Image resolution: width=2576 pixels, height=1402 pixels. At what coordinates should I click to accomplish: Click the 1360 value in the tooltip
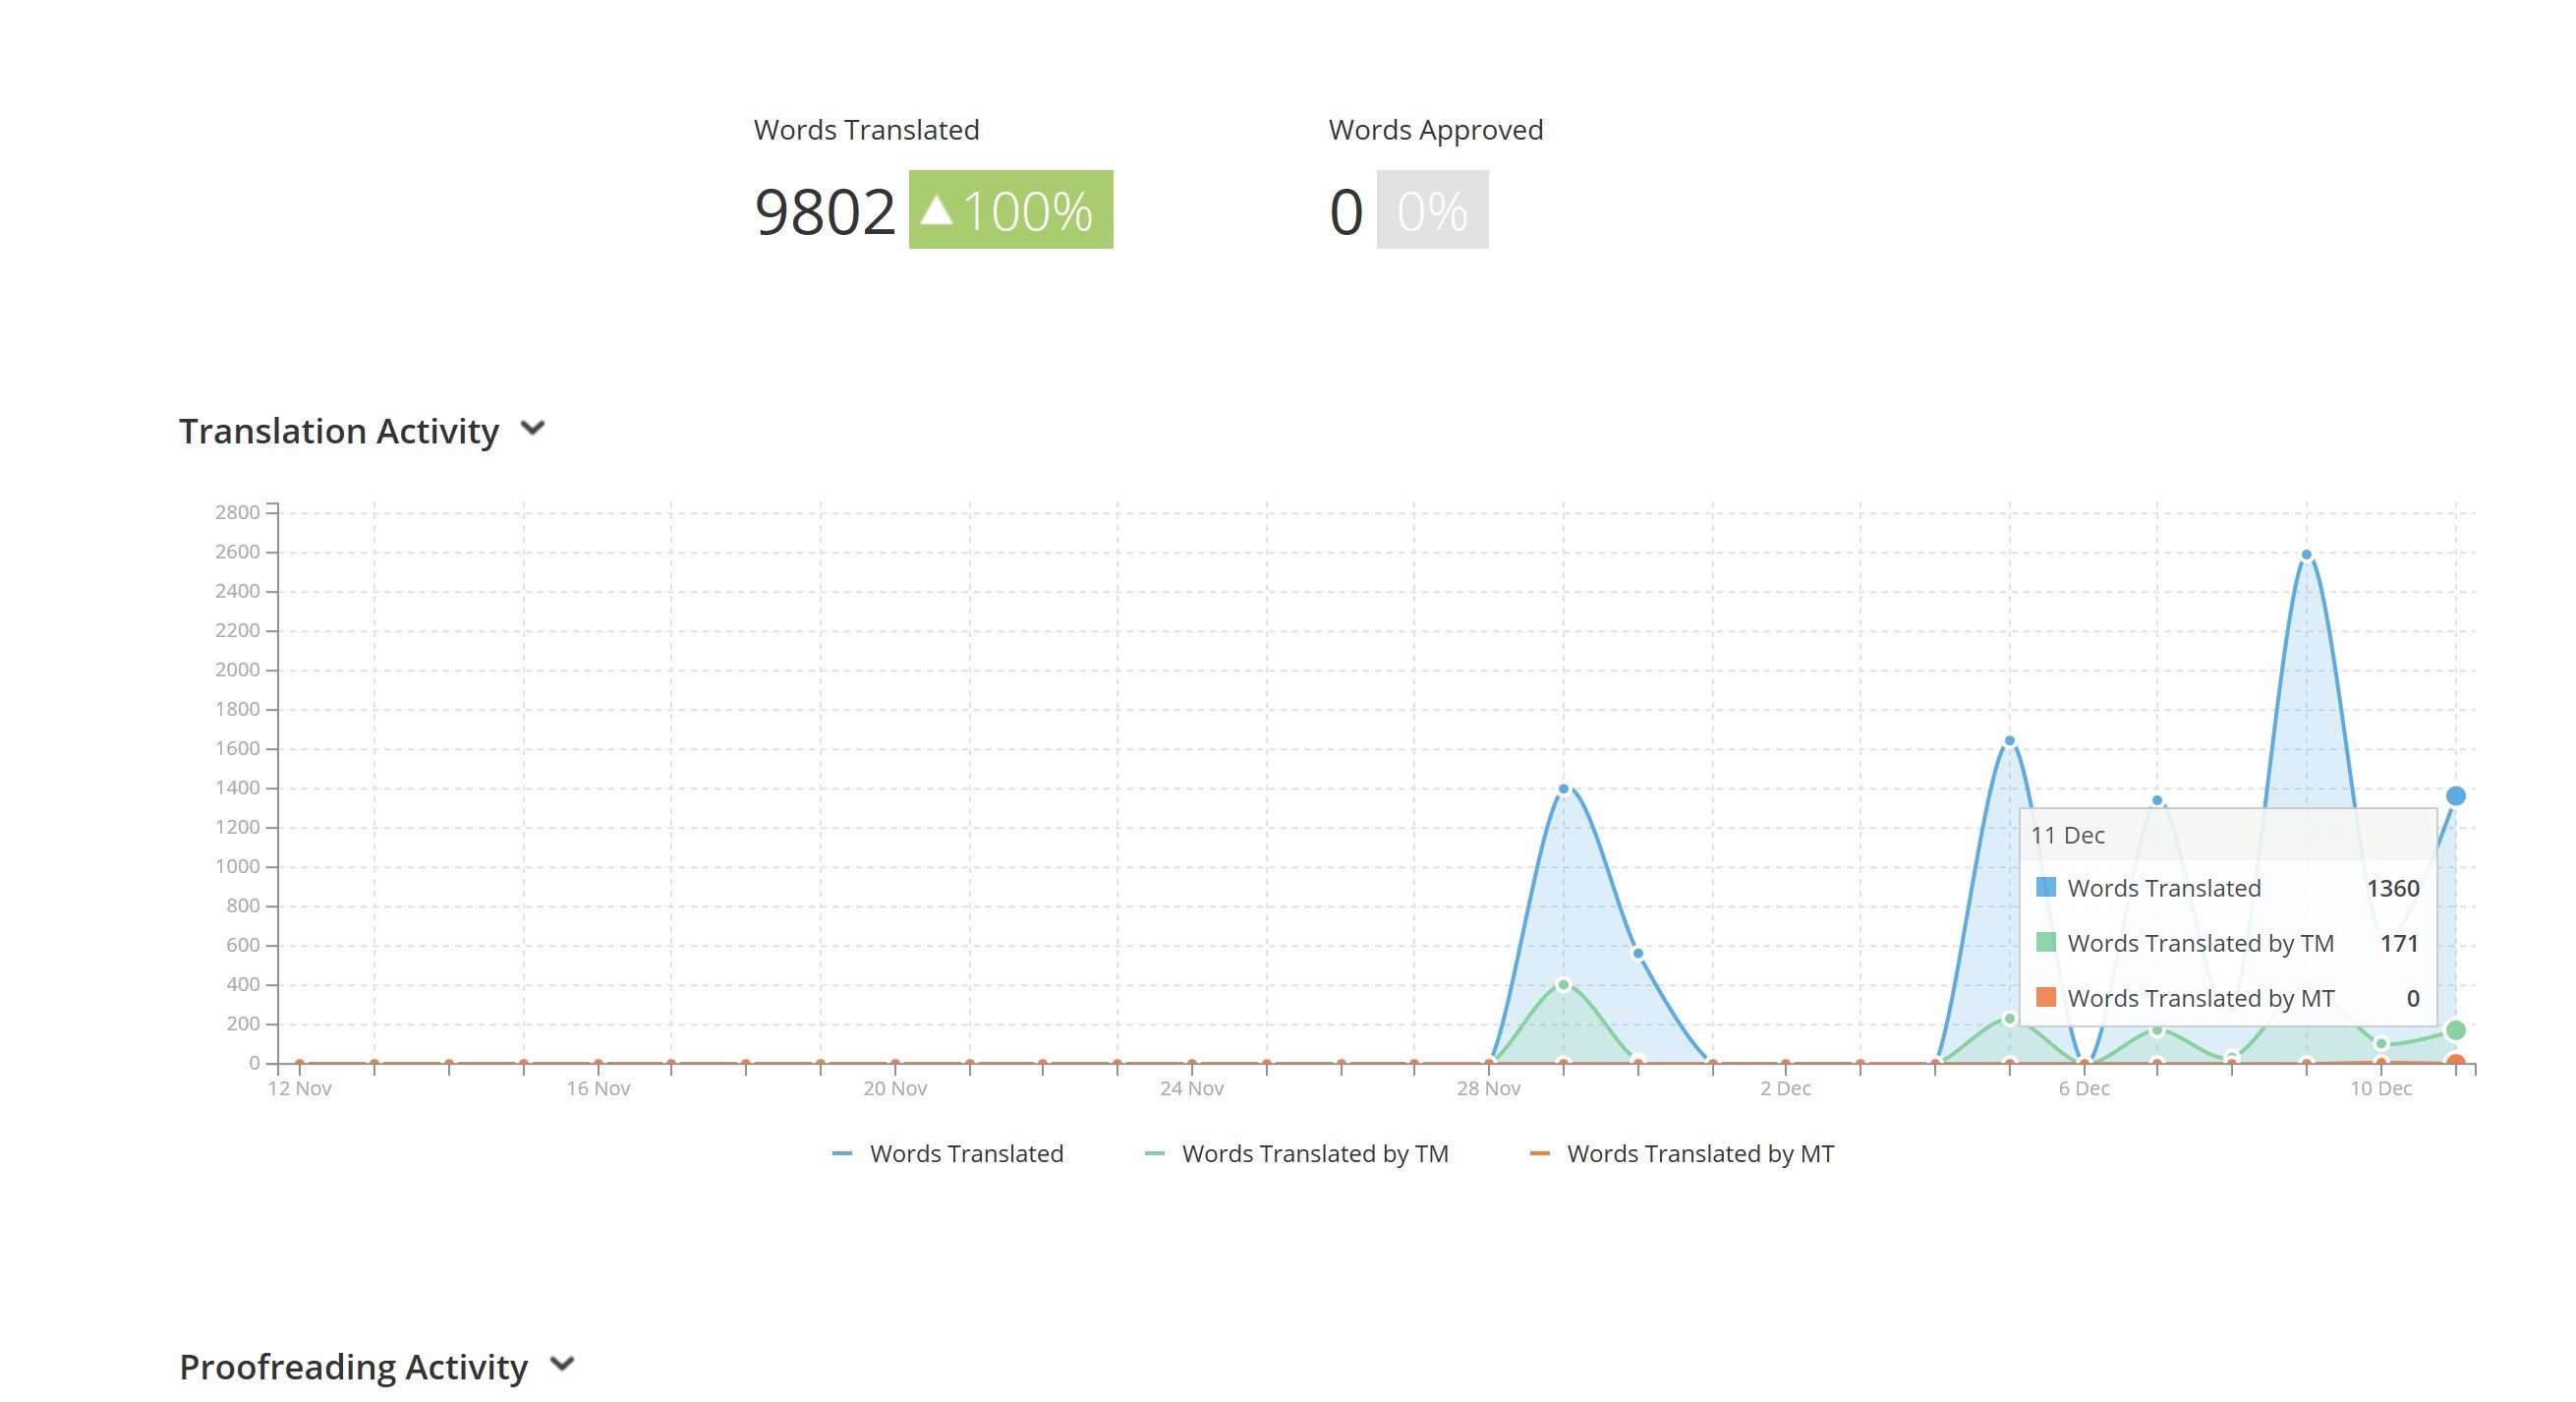2392,888
